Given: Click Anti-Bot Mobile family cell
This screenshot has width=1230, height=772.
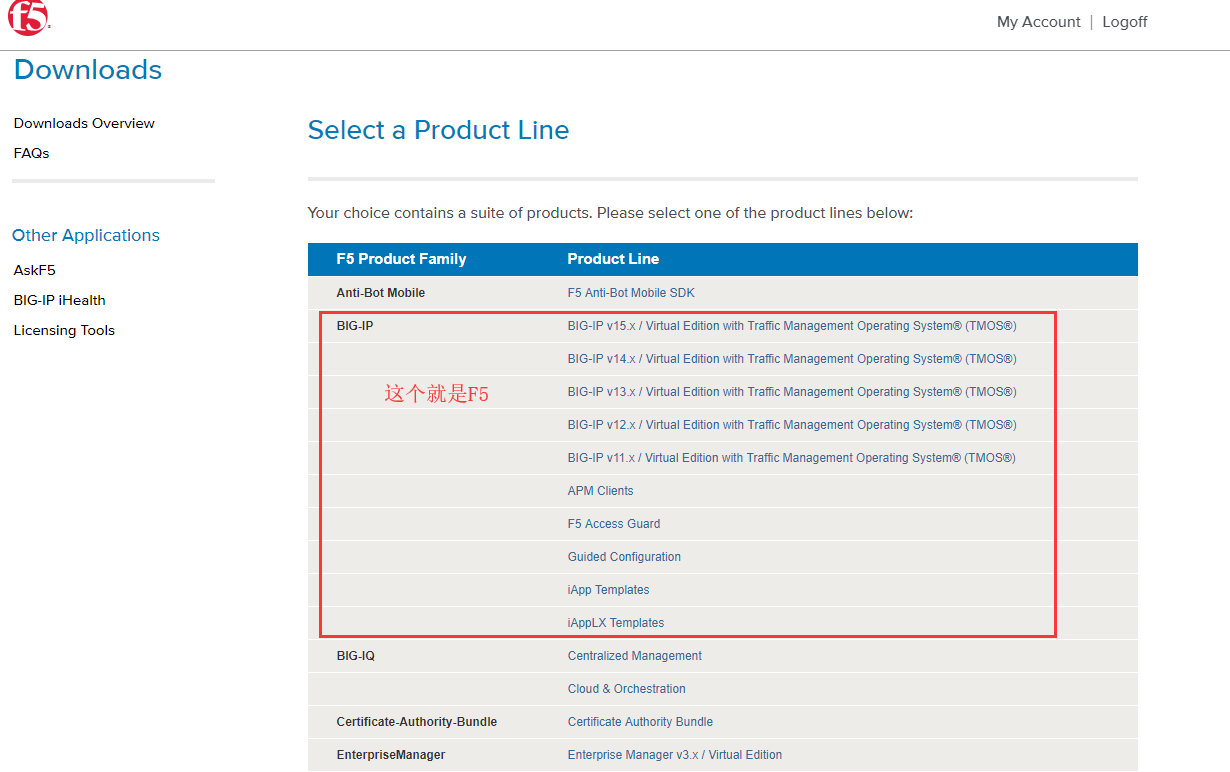Looking at the screenshot, I should point(381,293).
